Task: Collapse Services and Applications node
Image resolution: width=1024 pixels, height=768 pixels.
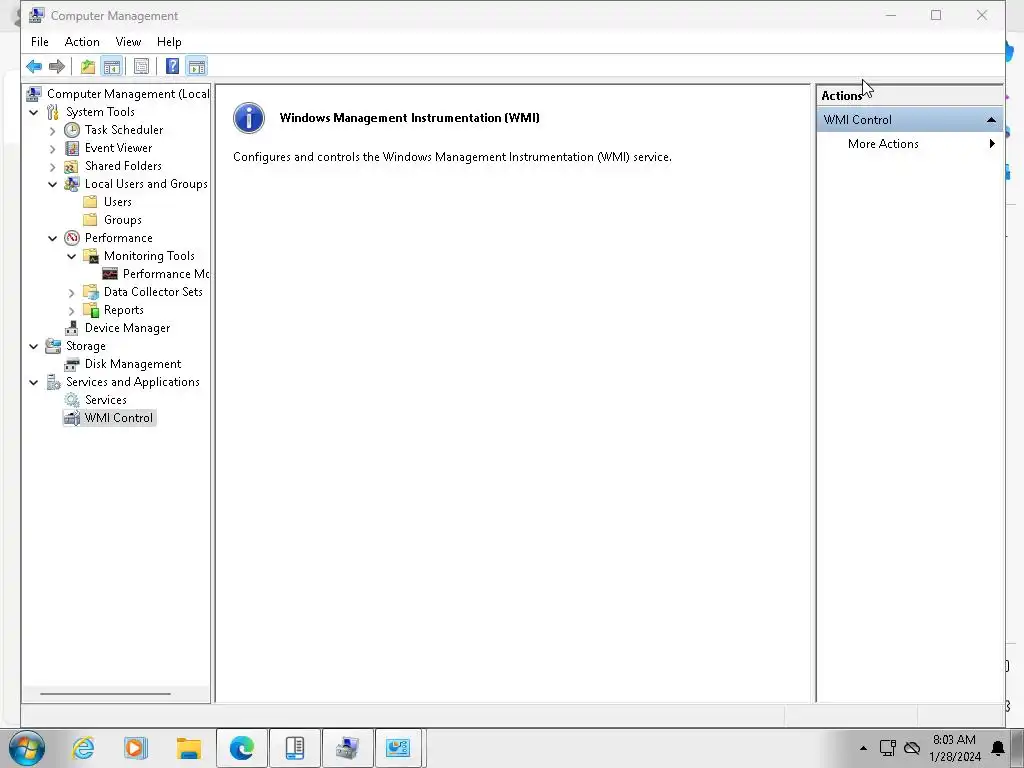Action: click(x=34, y=382)
